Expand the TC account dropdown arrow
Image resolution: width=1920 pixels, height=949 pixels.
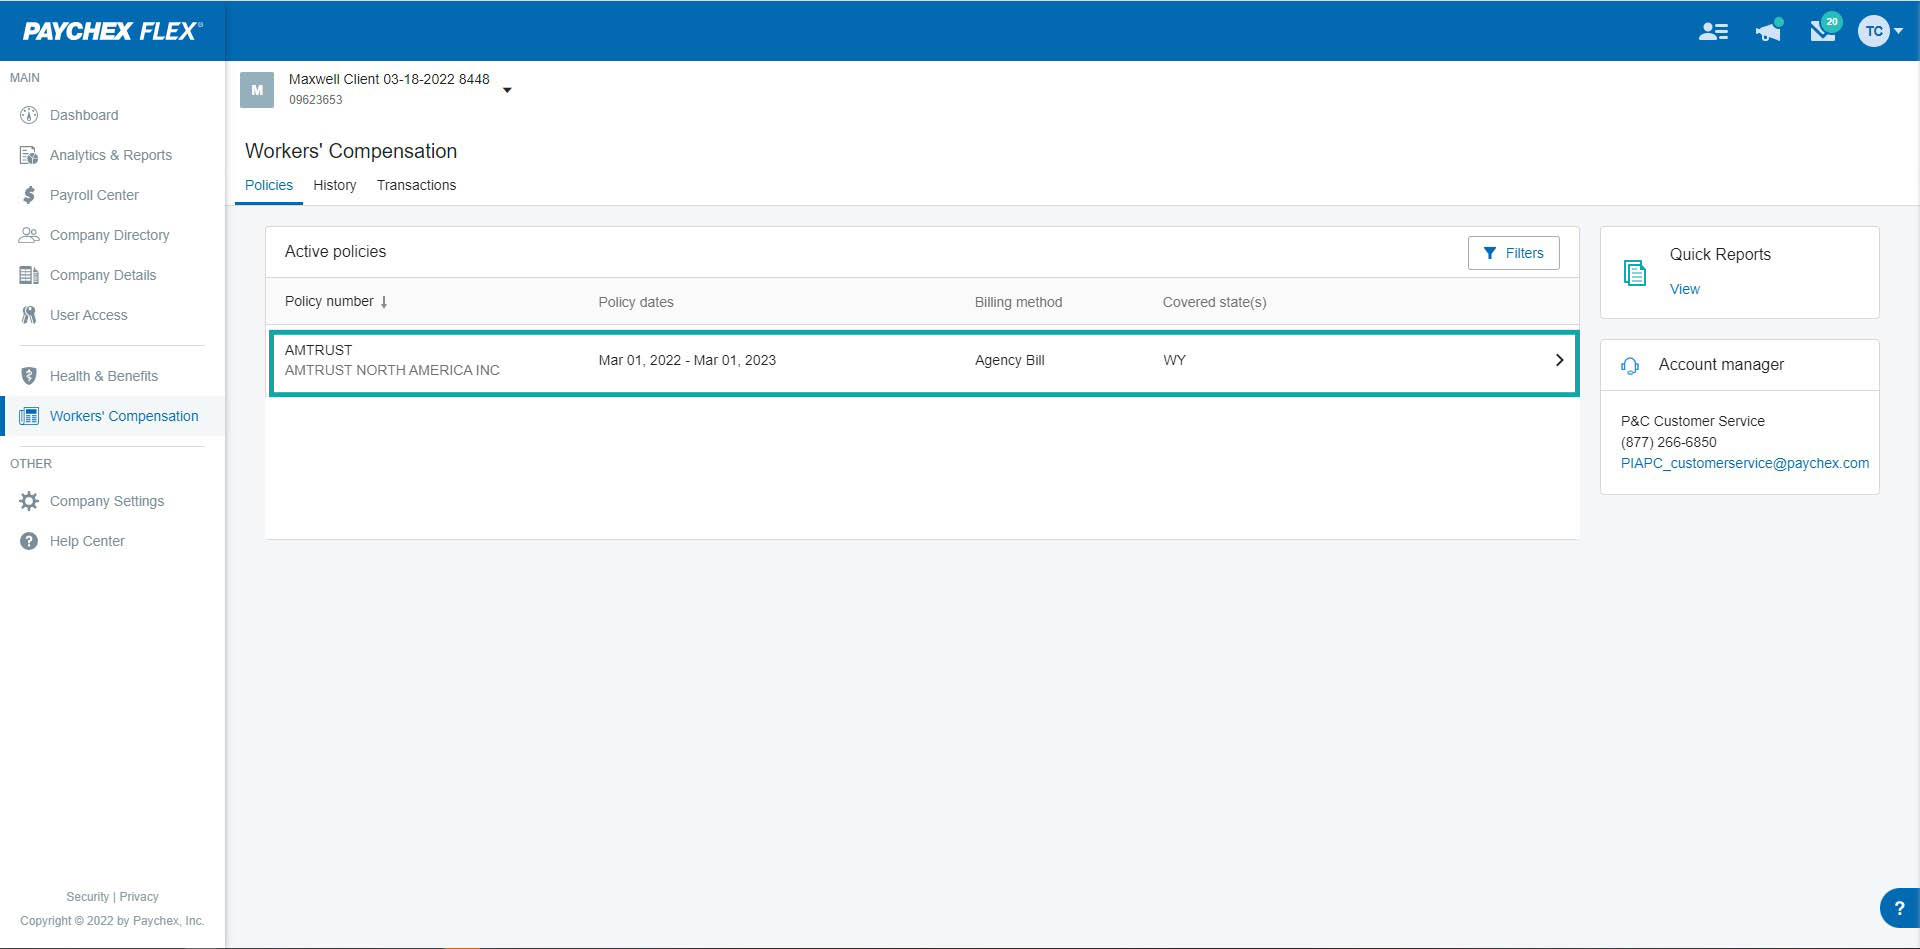coord(1898,31)
